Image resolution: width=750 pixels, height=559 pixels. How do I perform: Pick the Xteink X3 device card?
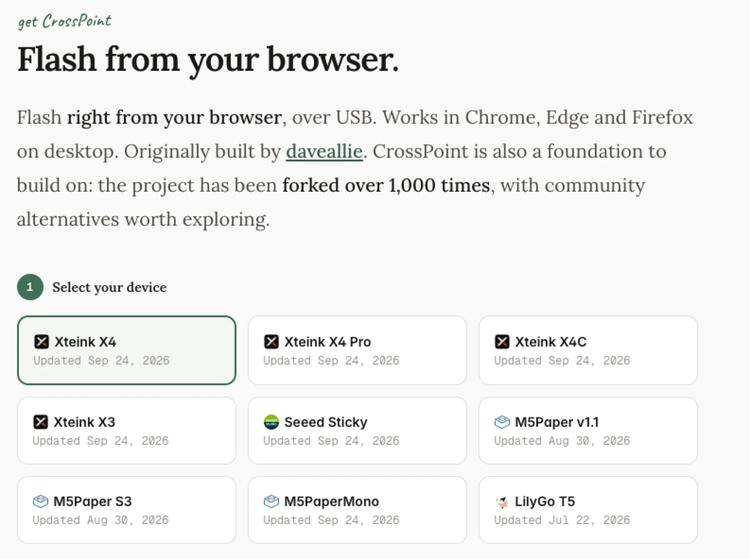[127, 430]
